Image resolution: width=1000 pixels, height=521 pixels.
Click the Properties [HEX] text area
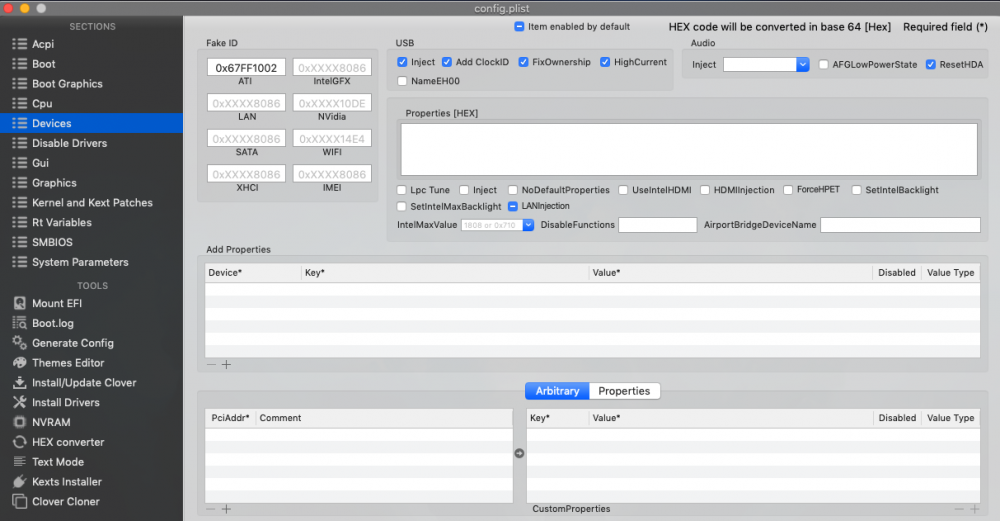(x=689, y=149)
